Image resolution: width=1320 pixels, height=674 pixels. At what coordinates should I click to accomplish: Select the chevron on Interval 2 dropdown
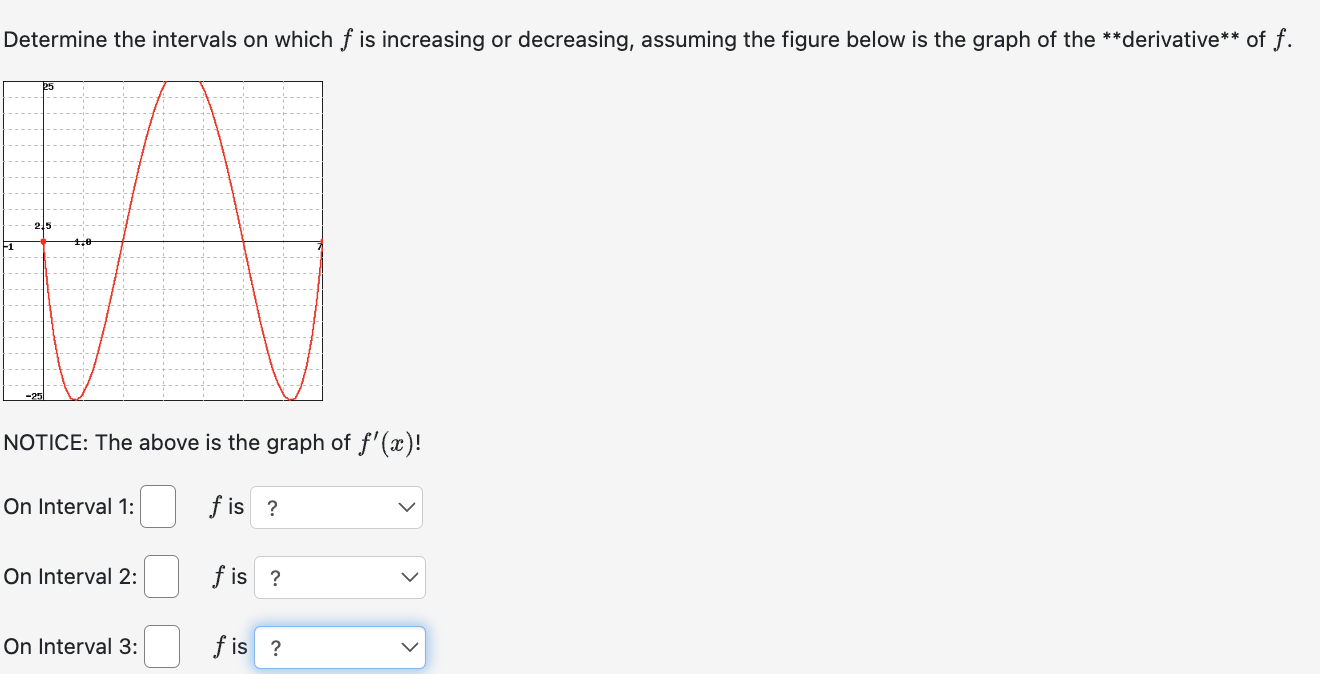coord(409,577)
